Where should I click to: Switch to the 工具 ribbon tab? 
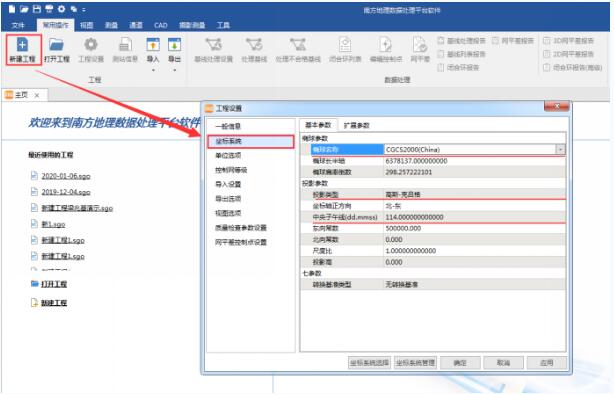tap(223, 25)
